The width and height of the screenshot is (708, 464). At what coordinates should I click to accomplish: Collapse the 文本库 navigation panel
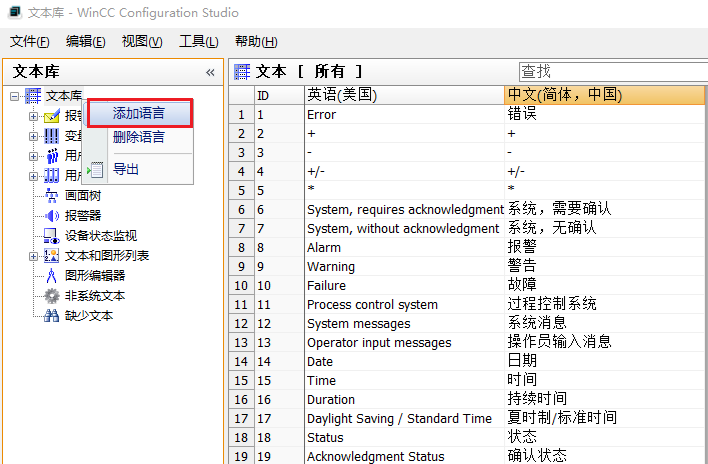coord(210,72)
